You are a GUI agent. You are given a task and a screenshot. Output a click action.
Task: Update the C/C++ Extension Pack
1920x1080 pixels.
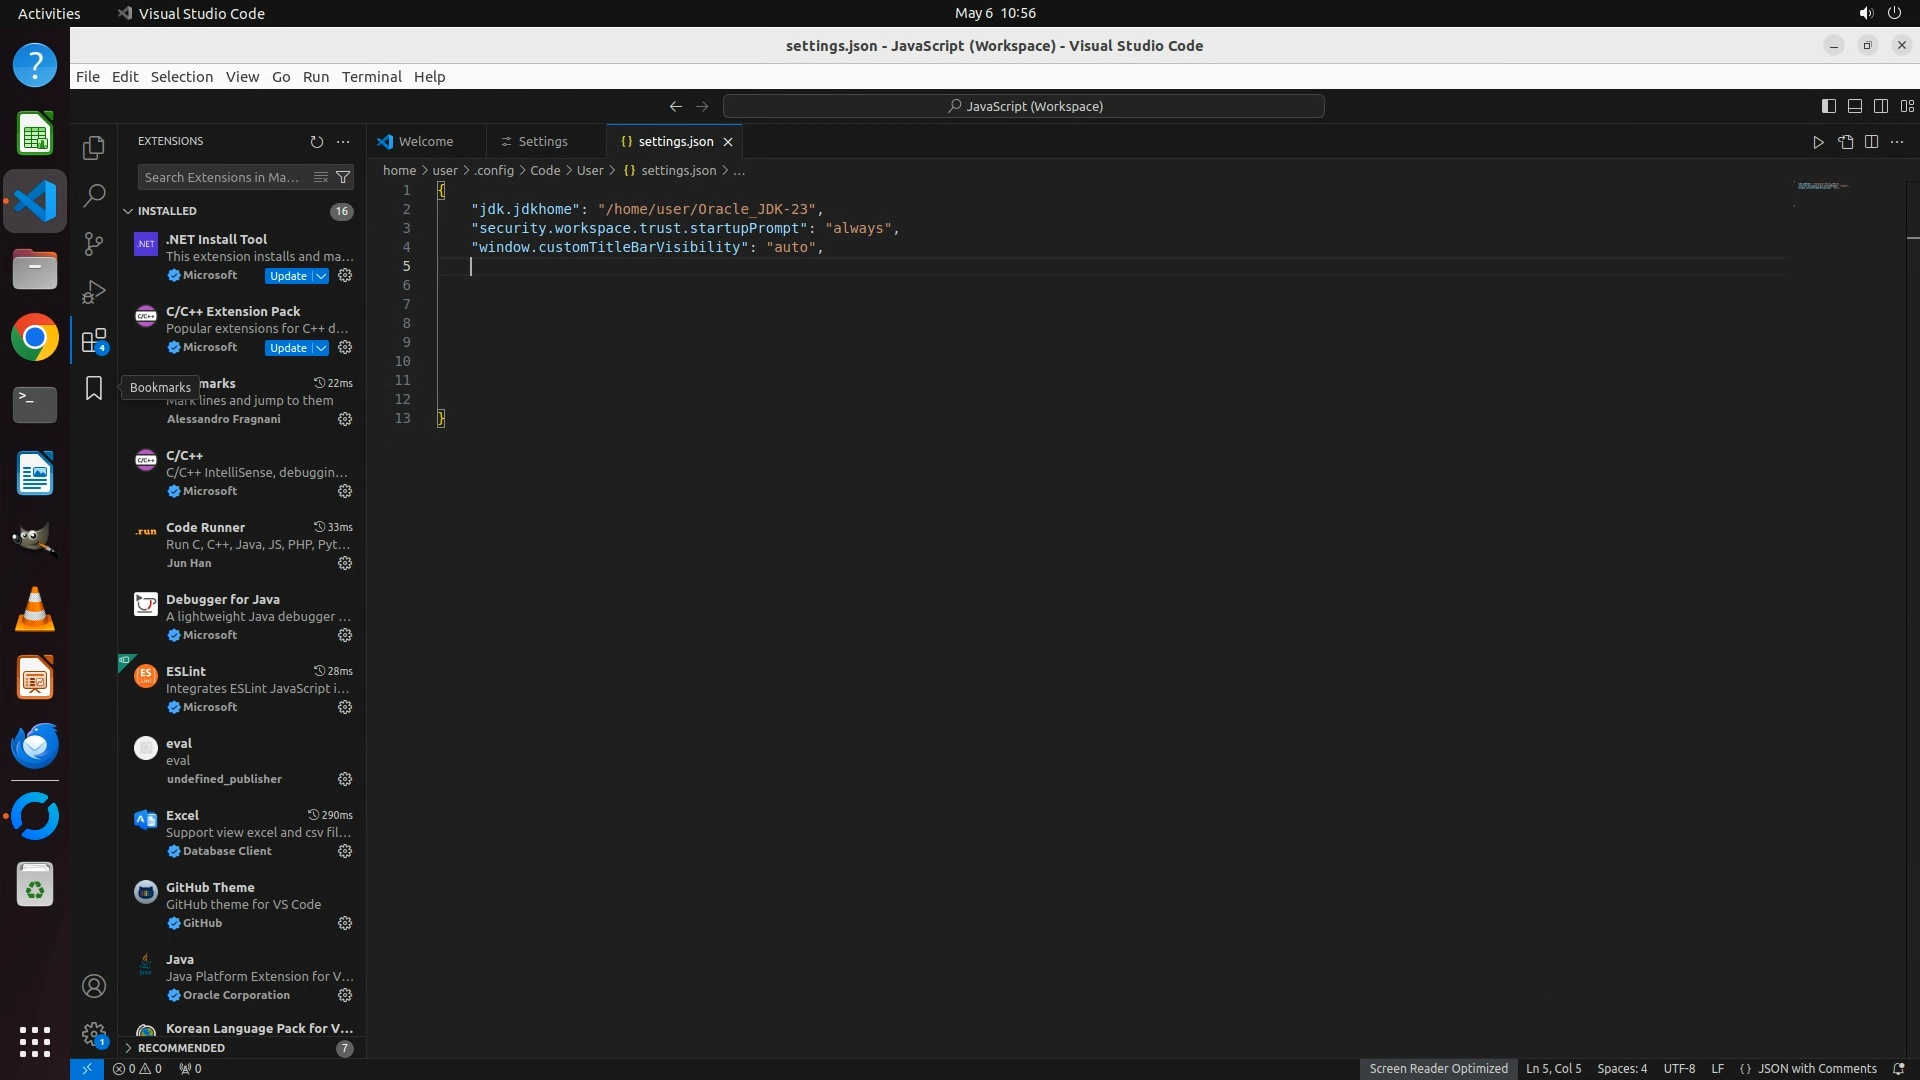click(x=288, y=348)
